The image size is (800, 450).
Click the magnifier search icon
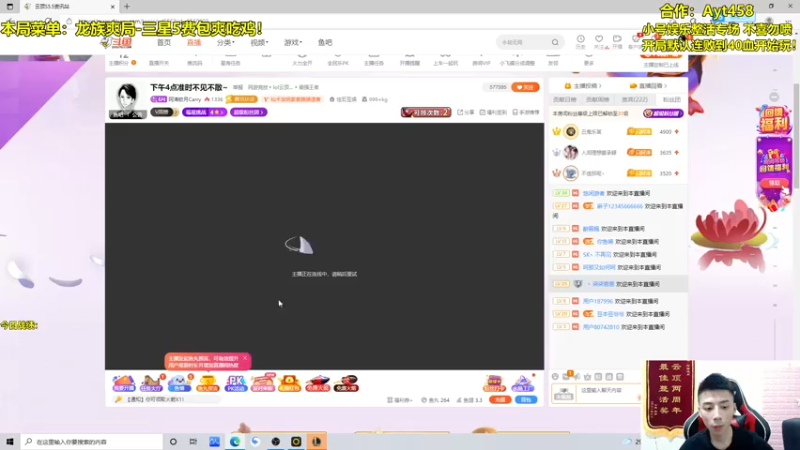[x=555, y=42]
